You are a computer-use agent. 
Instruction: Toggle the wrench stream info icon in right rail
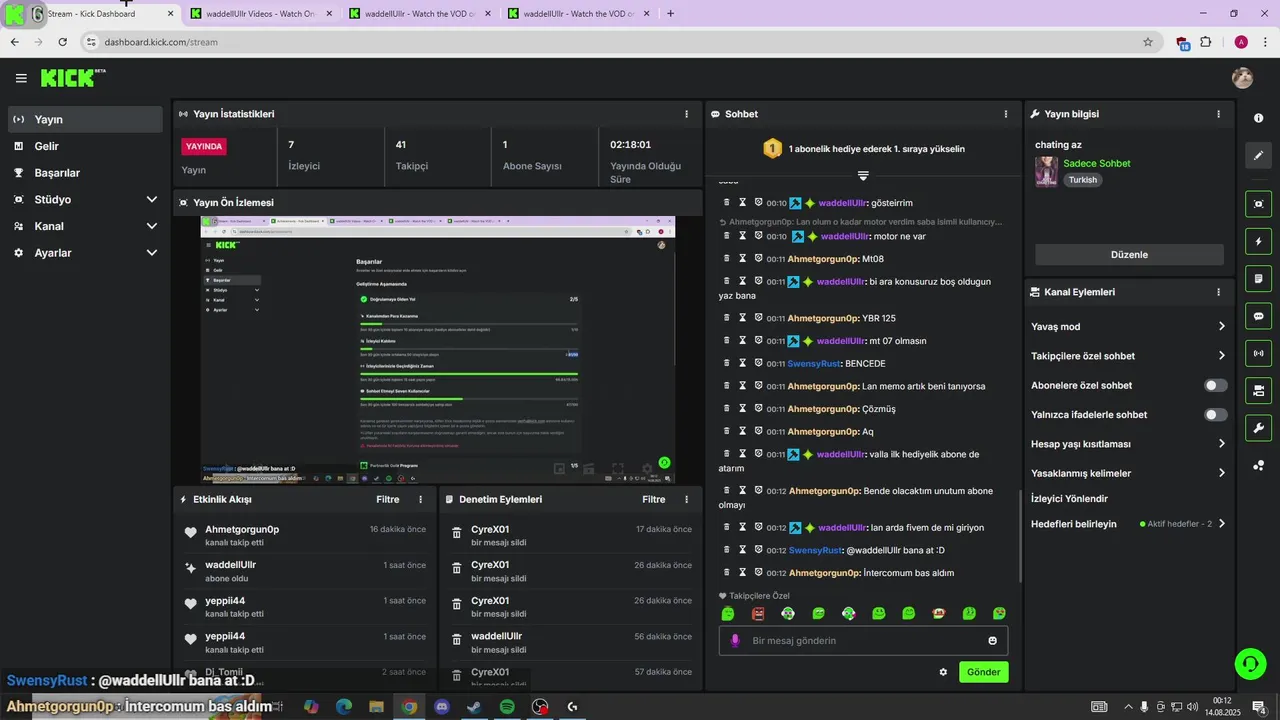click(x=1258, y=428)
